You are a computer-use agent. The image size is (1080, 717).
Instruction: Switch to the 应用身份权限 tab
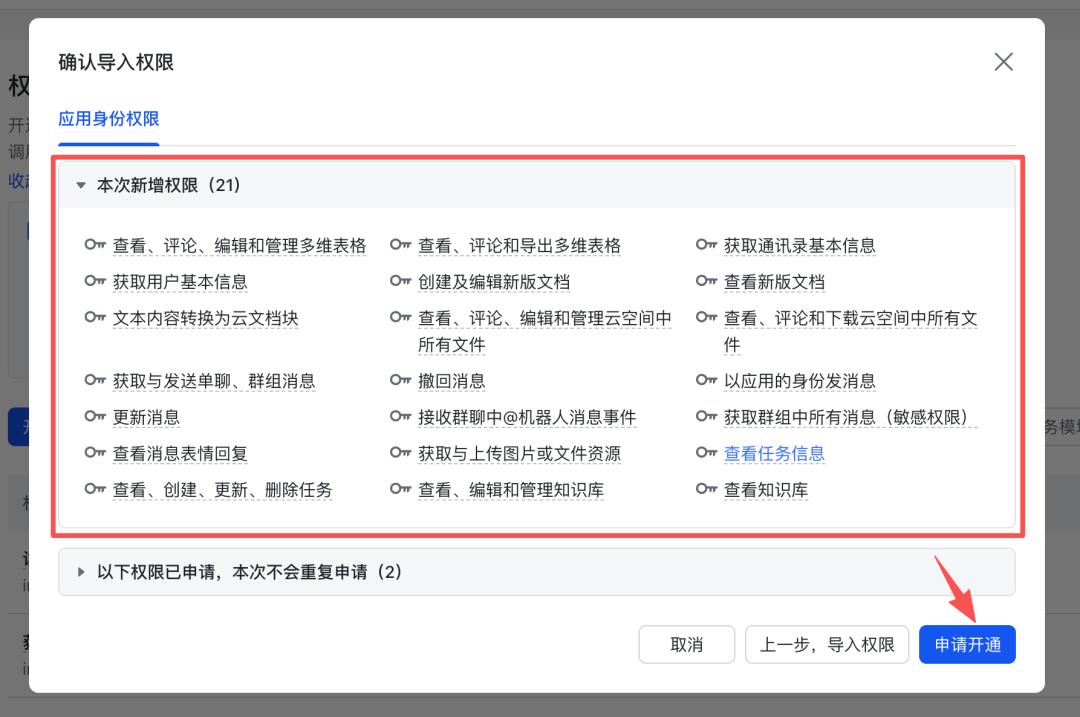tap(107, 118)
